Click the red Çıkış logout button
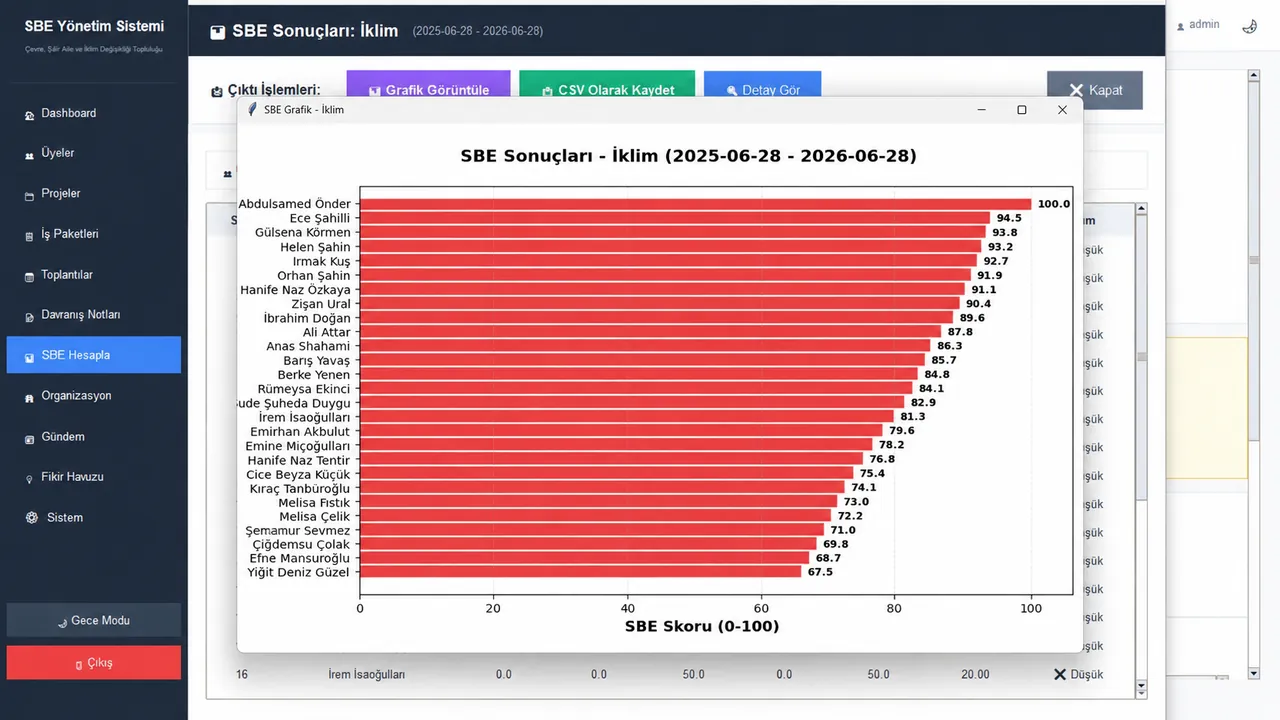 tap(94, 662)
